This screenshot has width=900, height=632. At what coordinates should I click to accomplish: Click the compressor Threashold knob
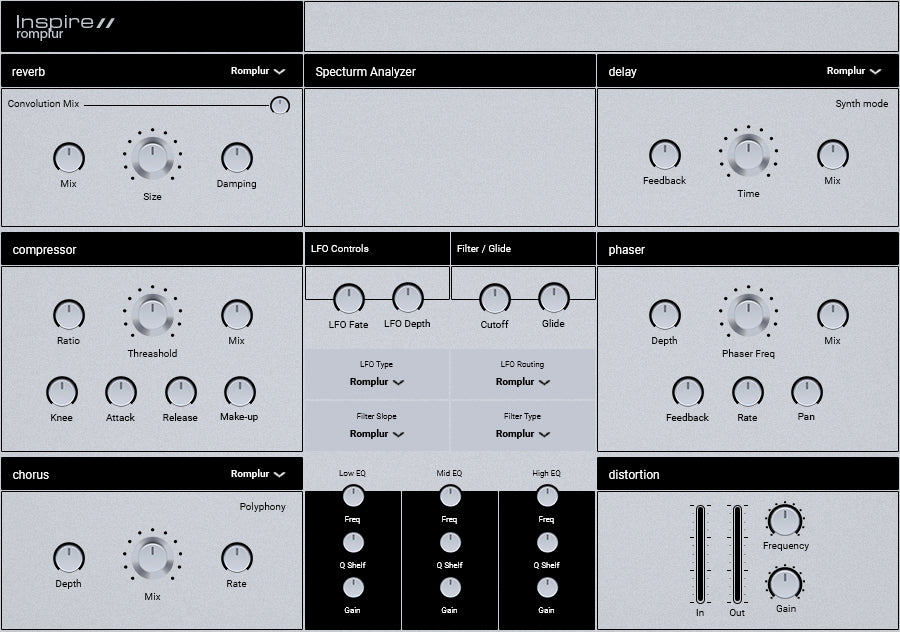pos(152,313)
